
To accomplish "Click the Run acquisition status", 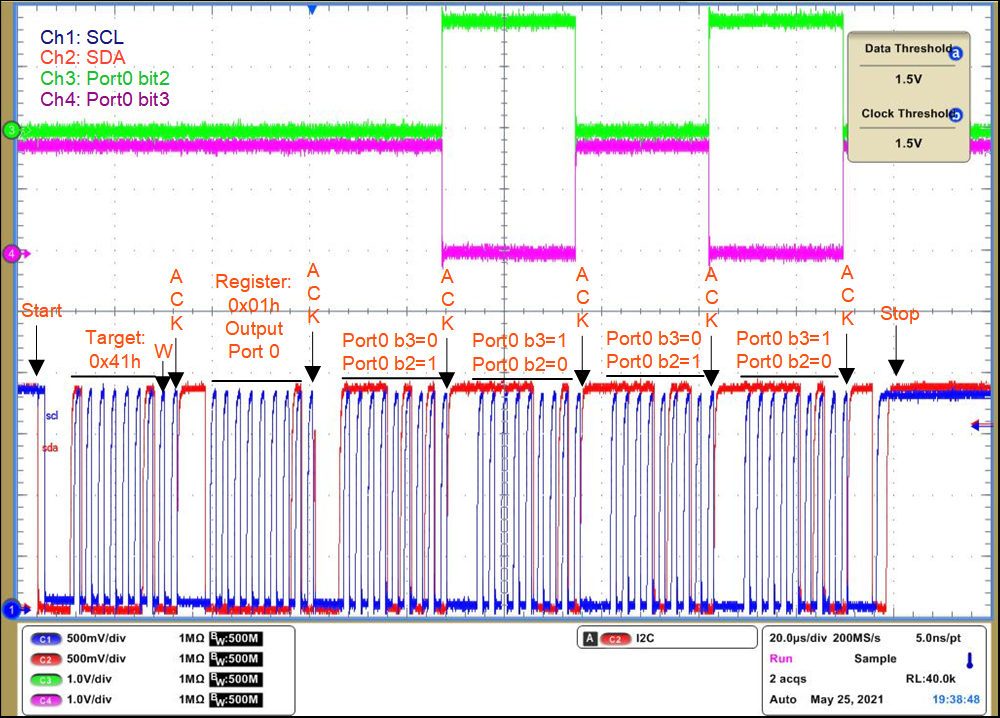I will coord(779,659).
